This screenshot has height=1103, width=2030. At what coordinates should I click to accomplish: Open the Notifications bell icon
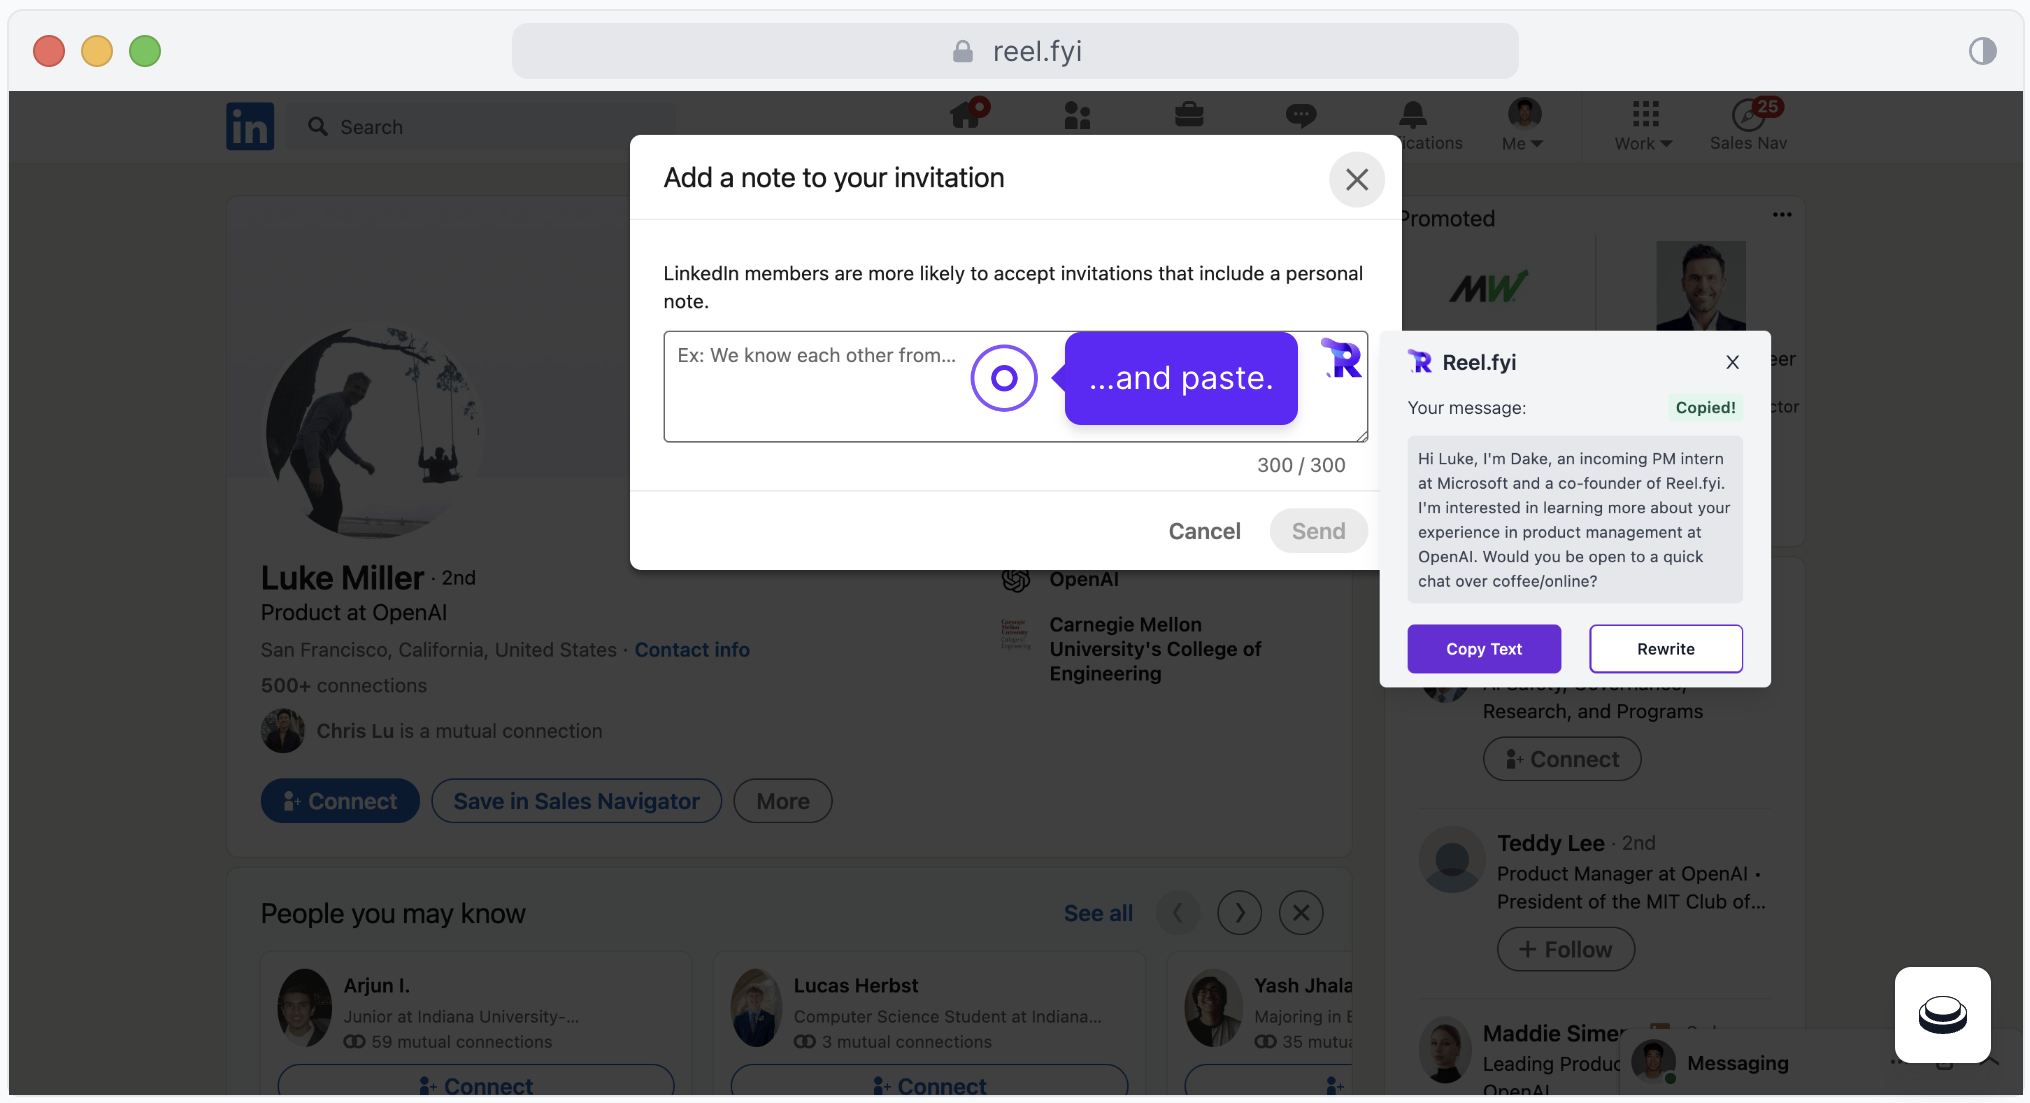pyautogui.click(x=1413, y=115)
